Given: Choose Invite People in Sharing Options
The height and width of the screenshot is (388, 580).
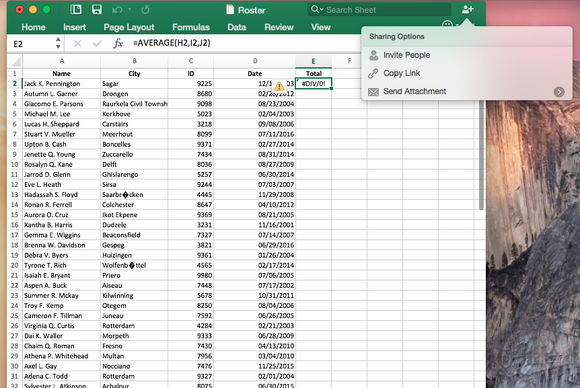Looking at the screenshot, I should pos(407,55).
